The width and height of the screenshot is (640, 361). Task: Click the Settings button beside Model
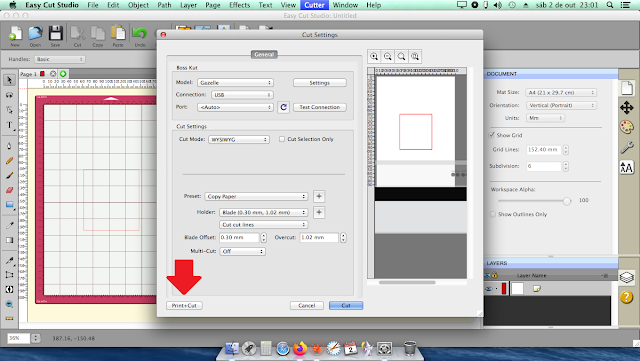pos(320,82)
